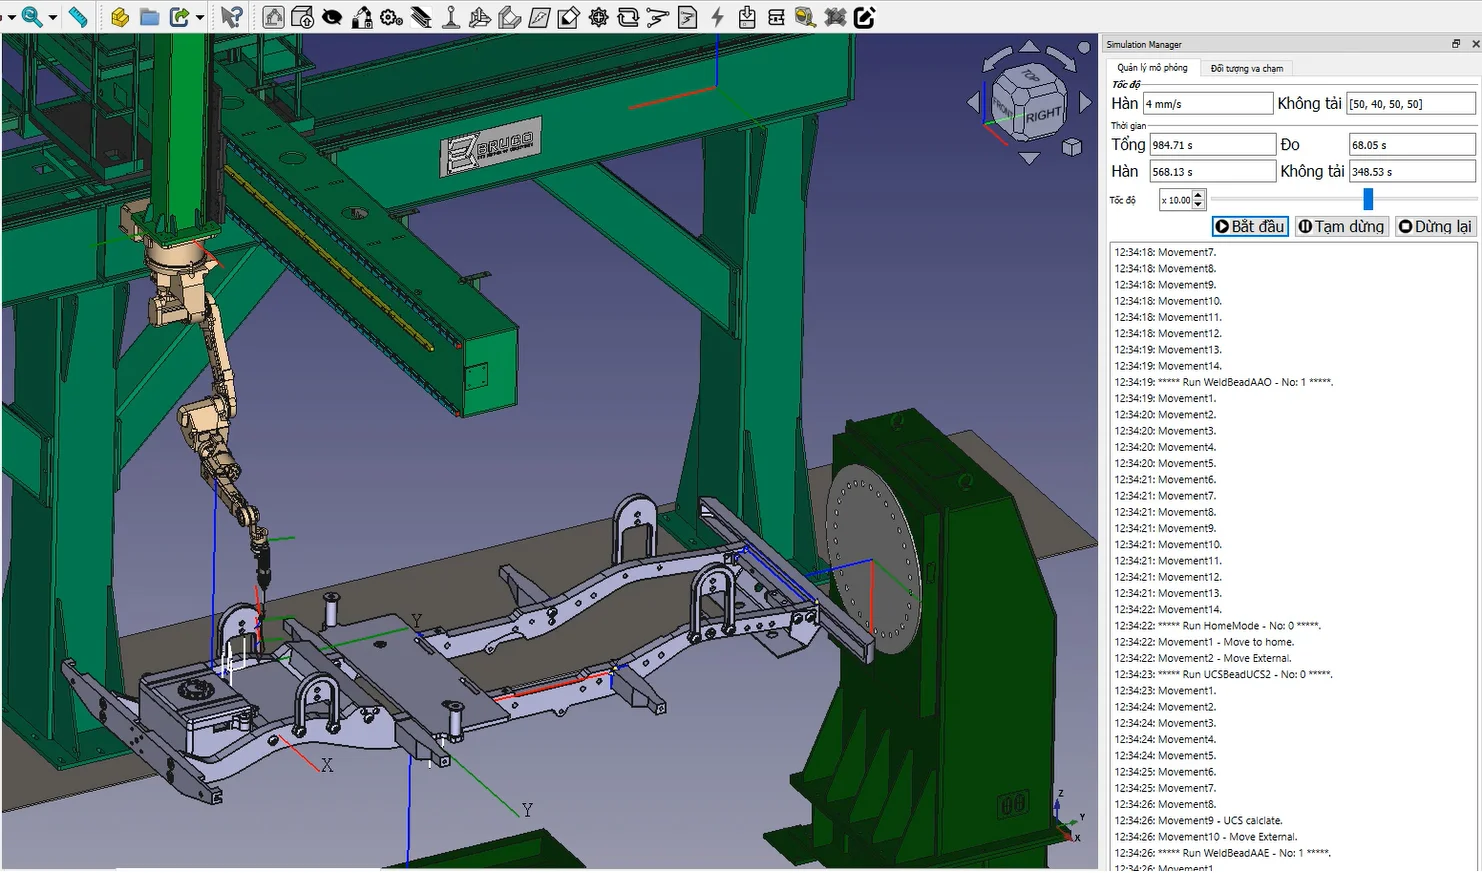
Task: Click the simulation speed slider handle
Action: coord(1368,199)
